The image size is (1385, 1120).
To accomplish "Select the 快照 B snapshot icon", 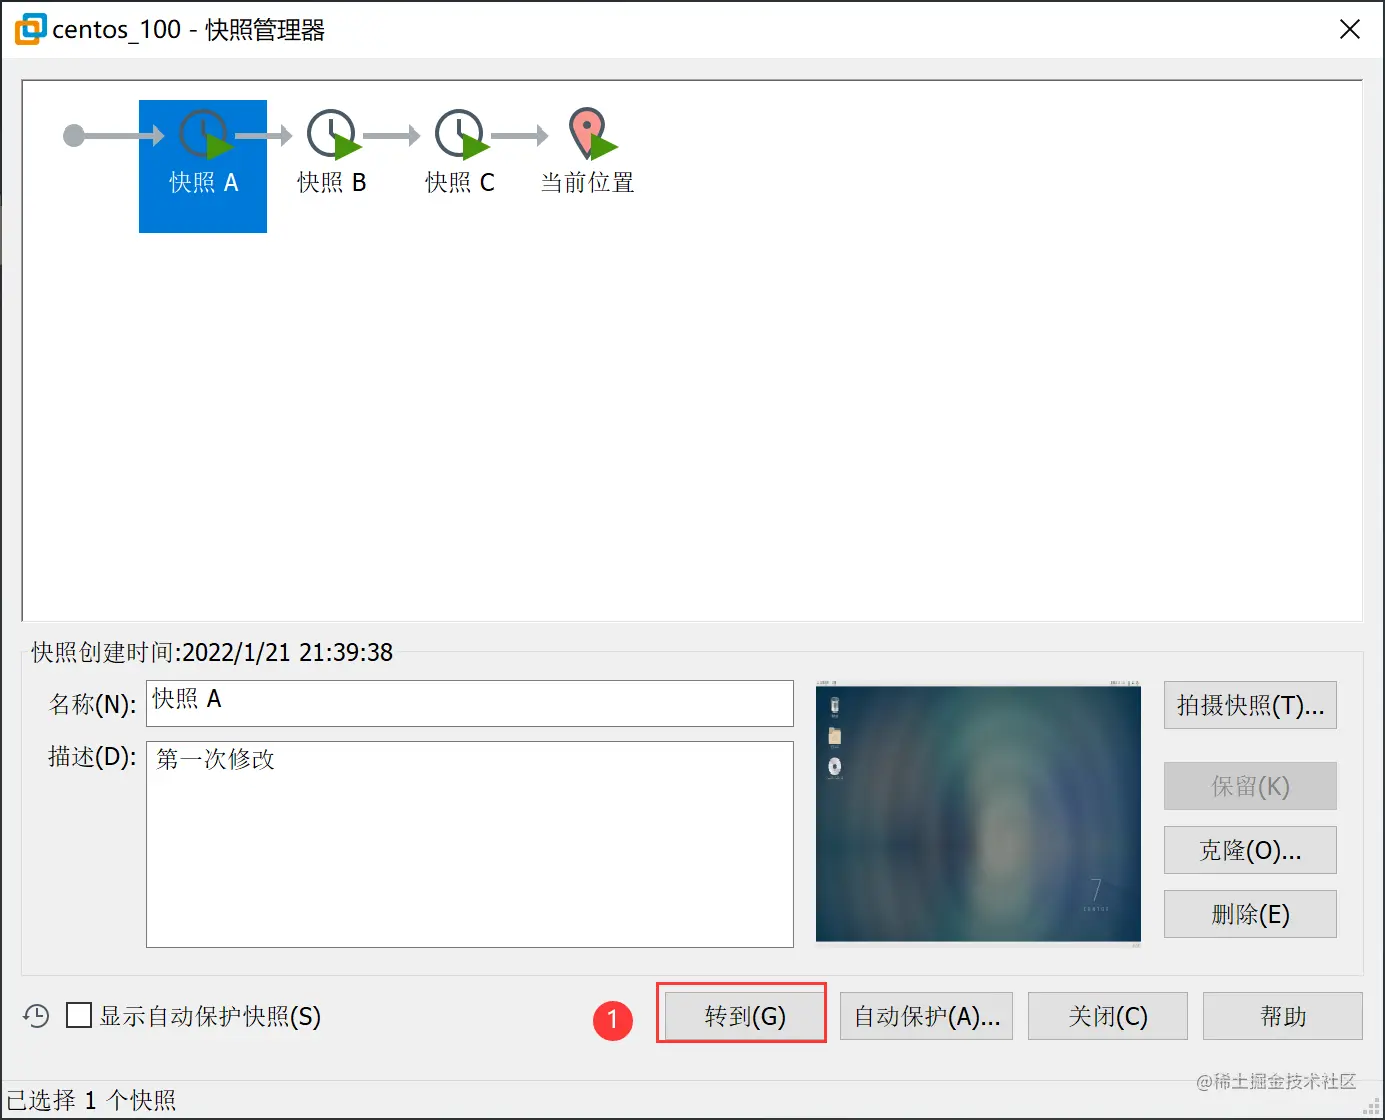I will coord(331,135).
